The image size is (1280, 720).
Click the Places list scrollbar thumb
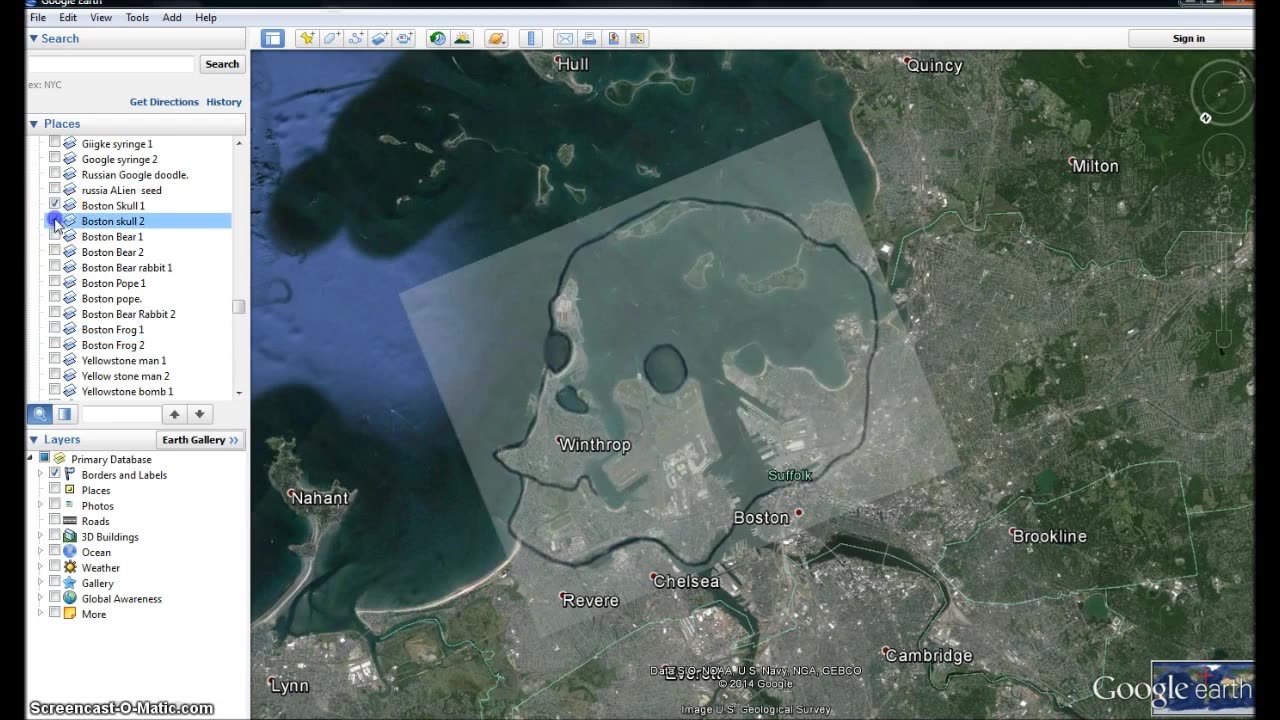pyautogui.click(x=238, y=306)
